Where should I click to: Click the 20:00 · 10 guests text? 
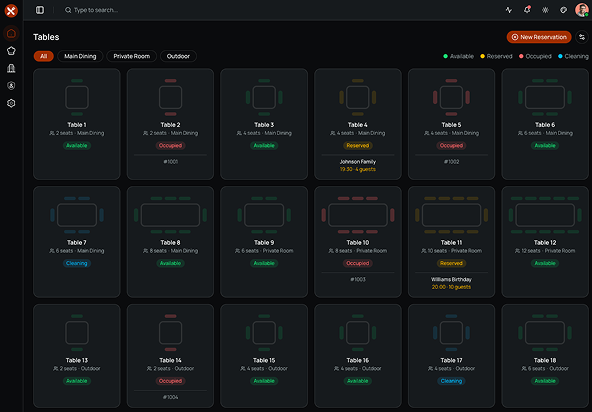pyautogui.click(x=452, y=287)
